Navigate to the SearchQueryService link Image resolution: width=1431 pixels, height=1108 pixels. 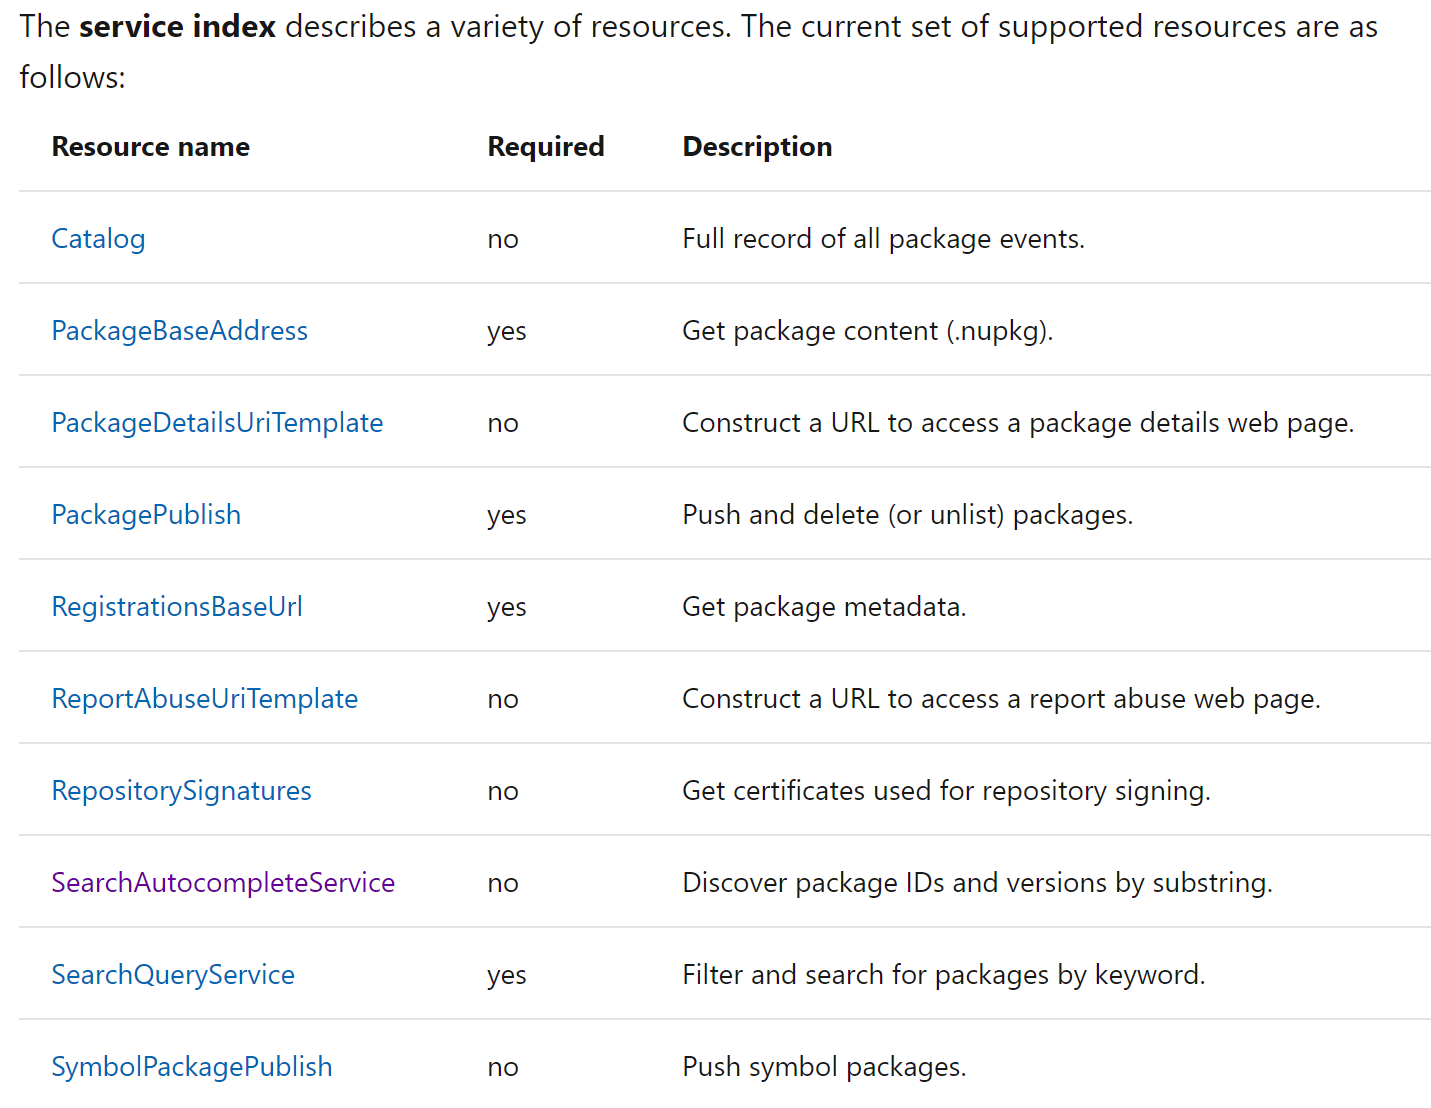pos(173,975)
